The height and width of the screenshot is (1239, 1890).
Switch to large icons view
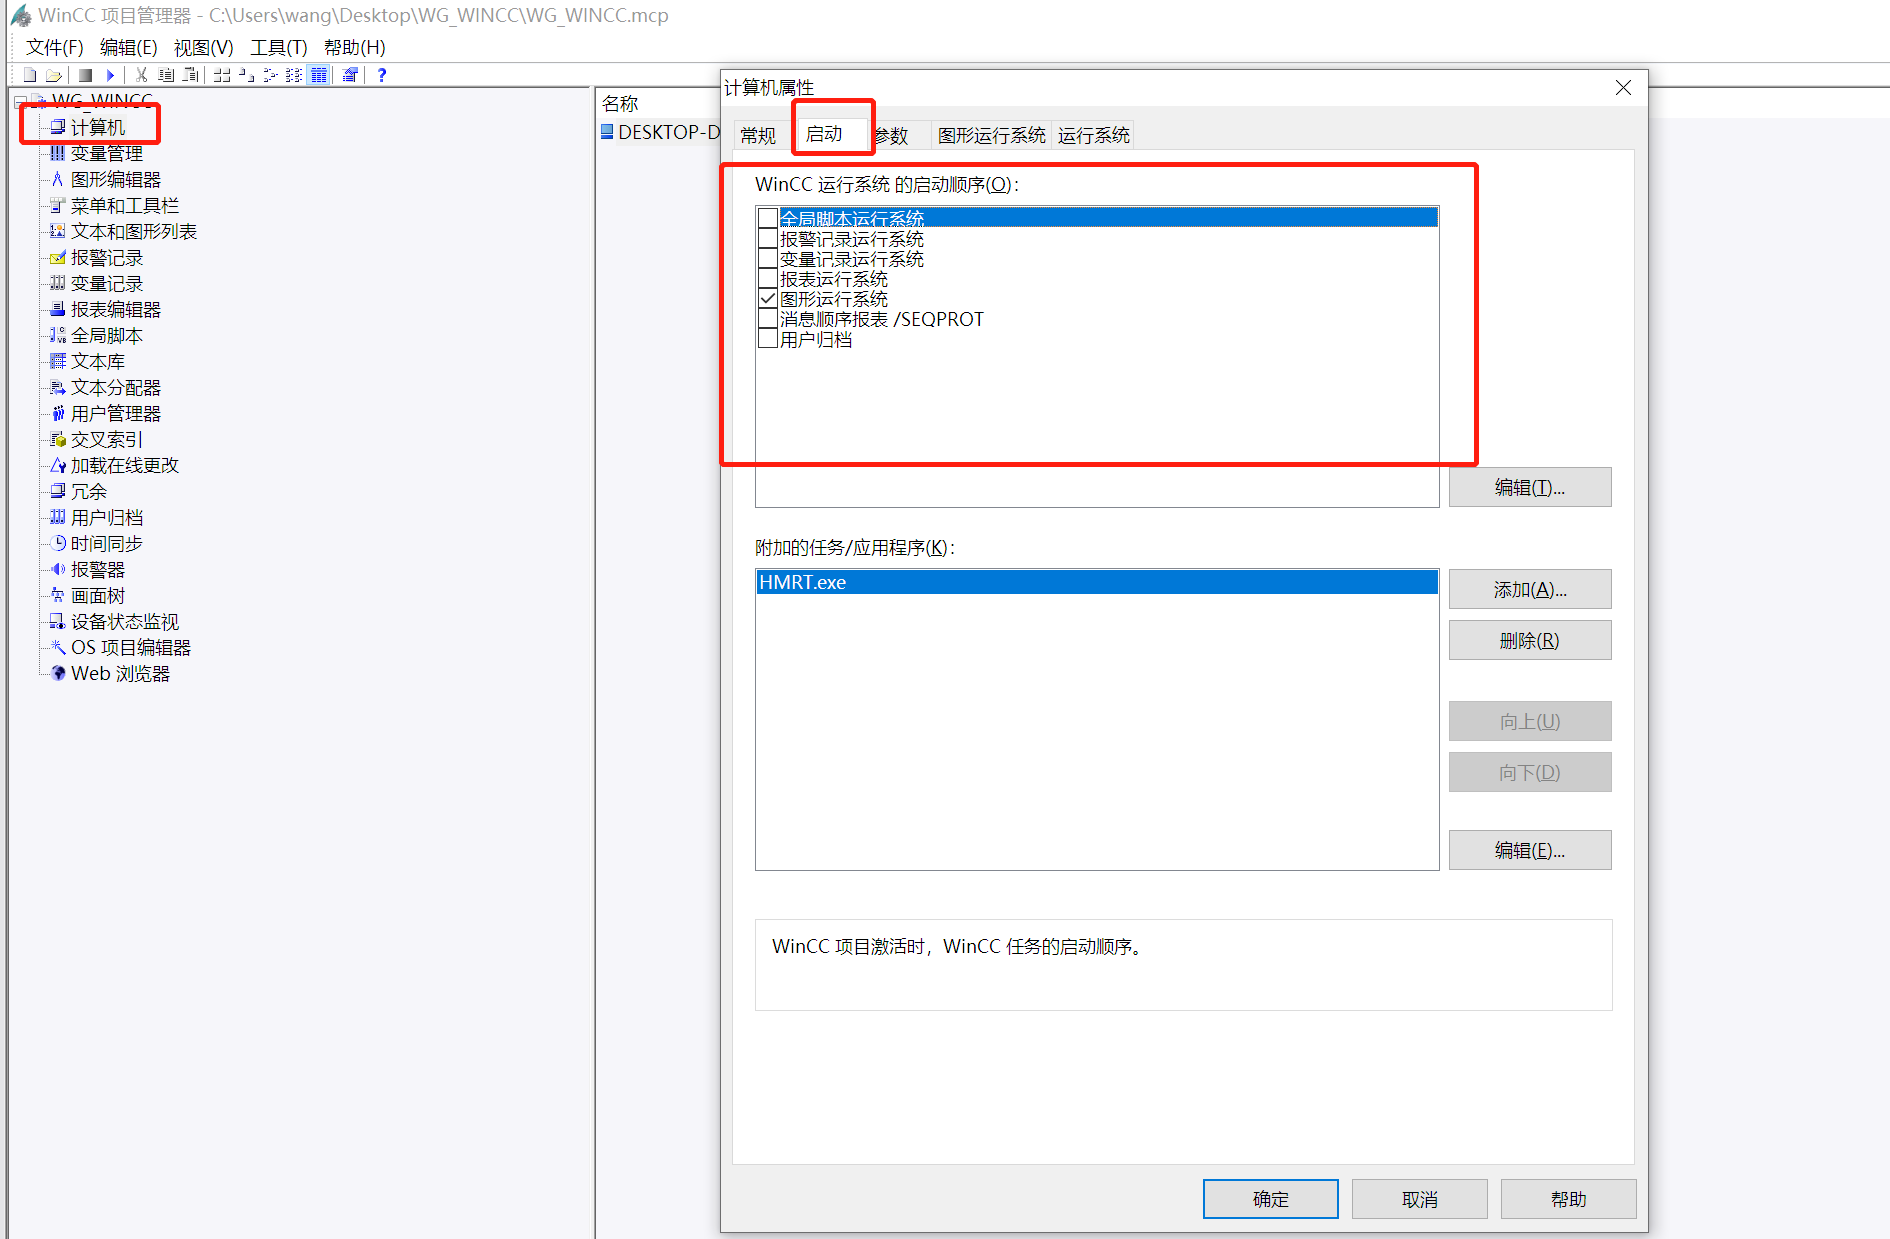(222, 75)
